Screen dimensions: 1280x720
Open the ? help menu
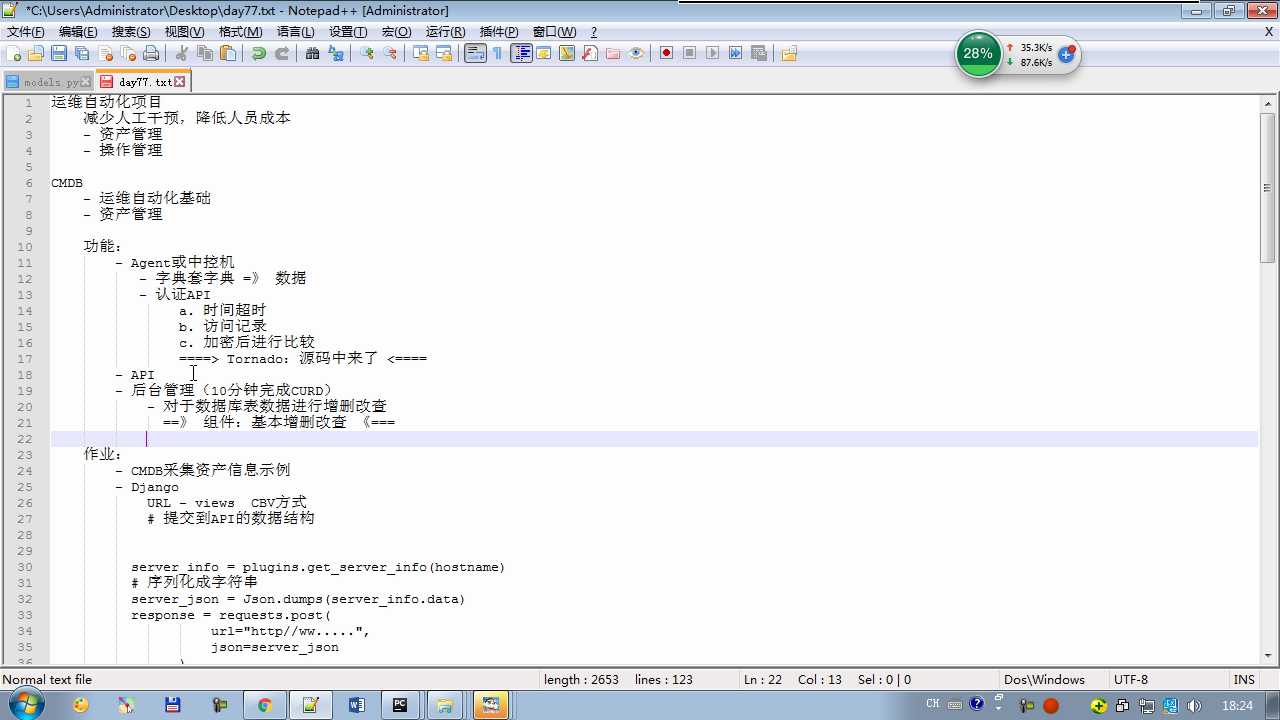[x=593, y=32]
